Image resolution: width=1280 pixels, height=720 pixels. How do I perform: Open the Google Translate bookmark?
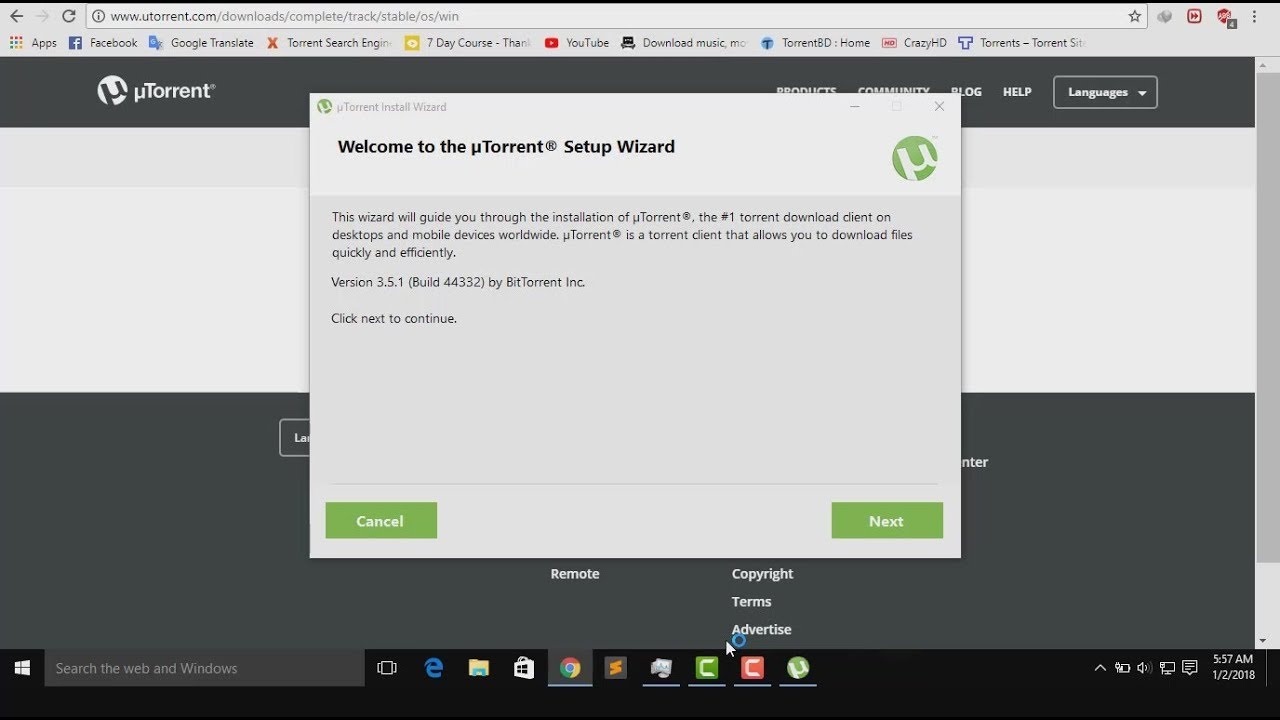(201, 43)
